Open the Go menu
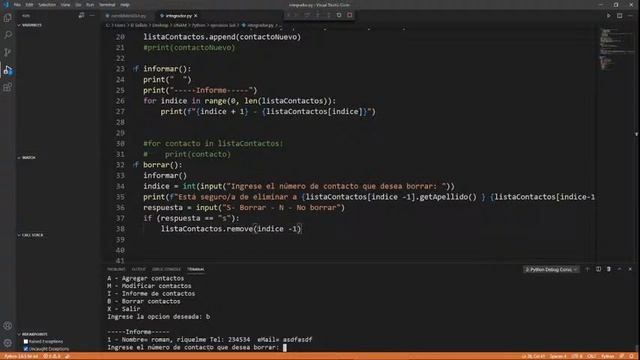This screenshot has width=640, height=360. tap(78, 5)
